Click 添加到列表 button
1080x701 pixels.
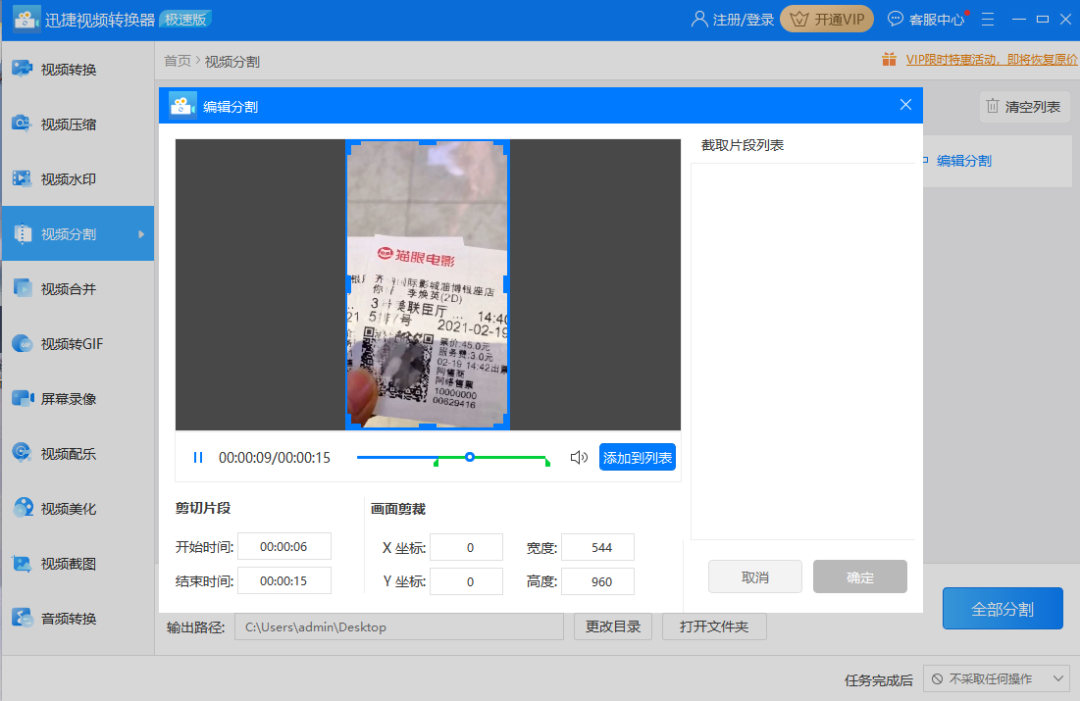coord(637,457)
